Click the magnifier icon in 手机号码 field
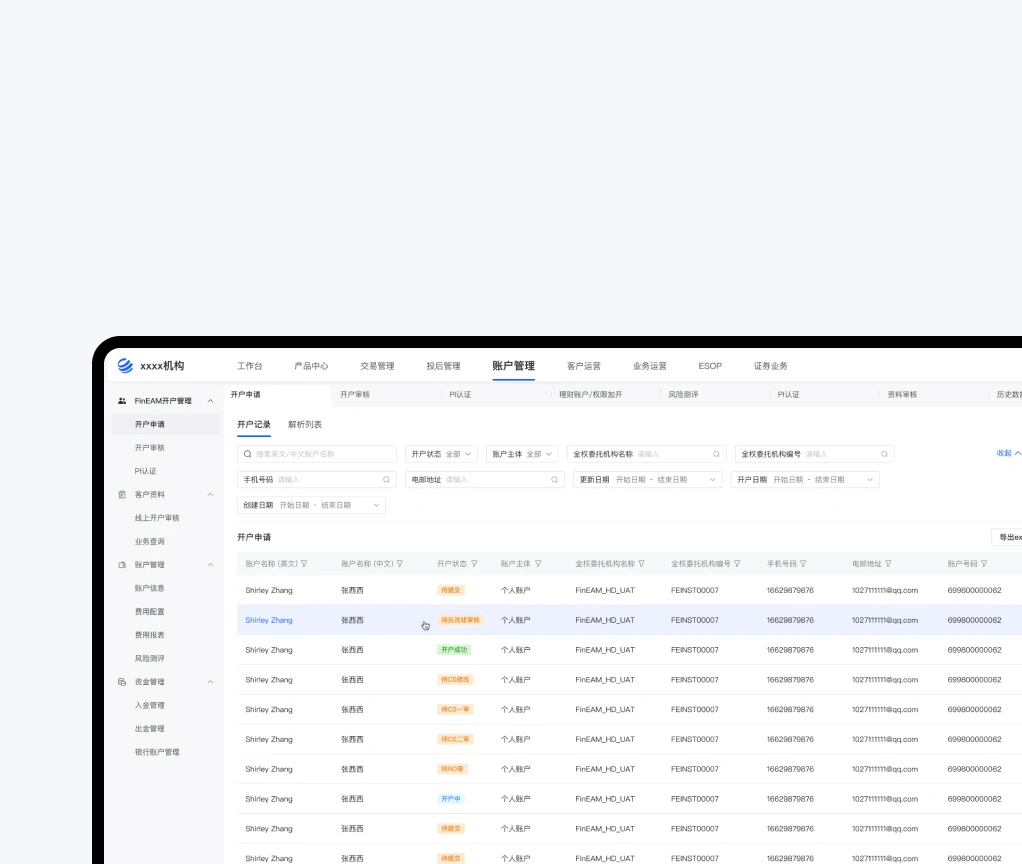 point(387,480)
